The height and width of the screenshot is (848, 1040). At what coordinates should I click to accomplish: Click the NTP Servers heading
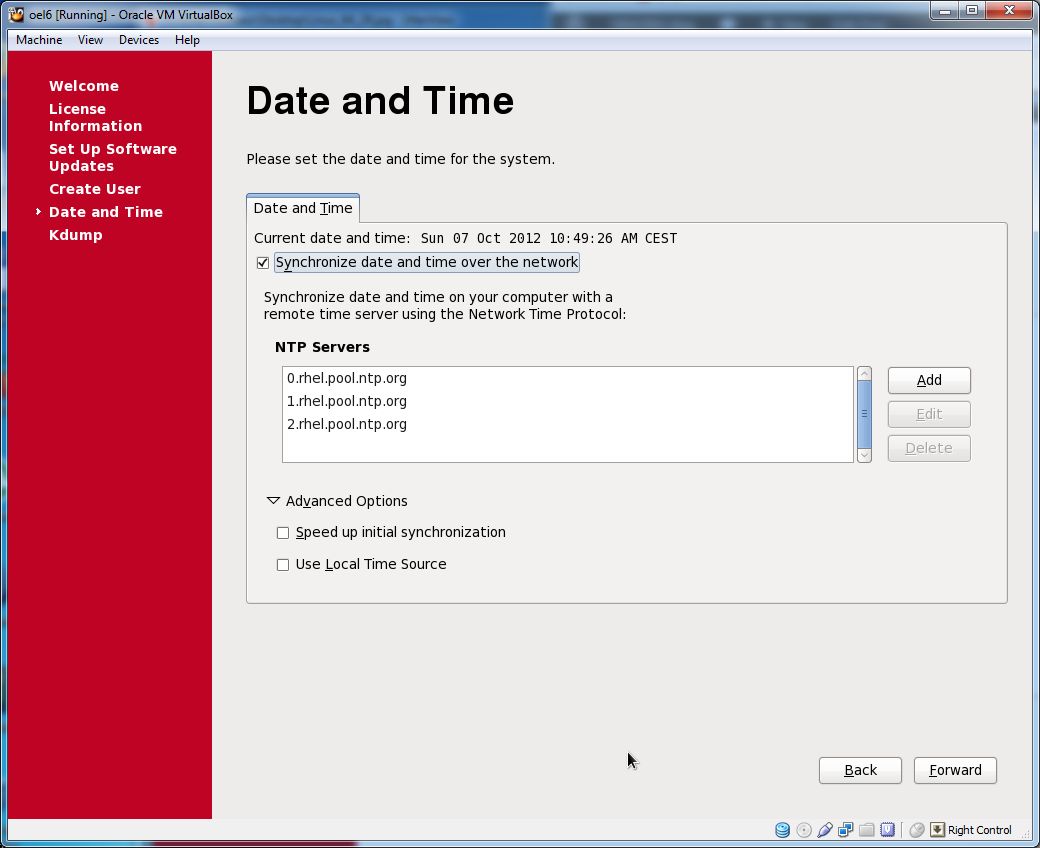(x=322, y=347)
